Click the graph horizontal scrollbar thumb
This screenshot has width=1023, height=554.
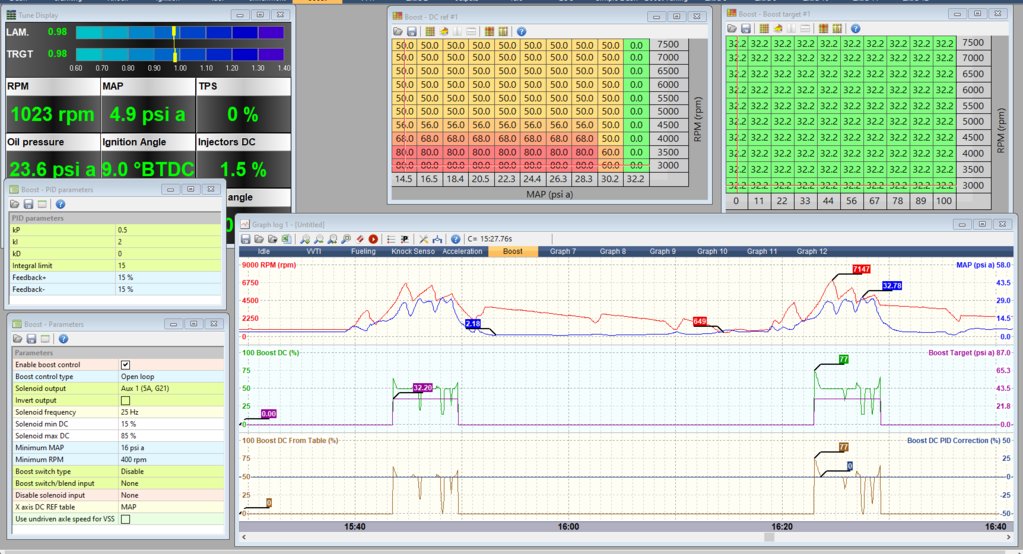[x=769, y=537]
